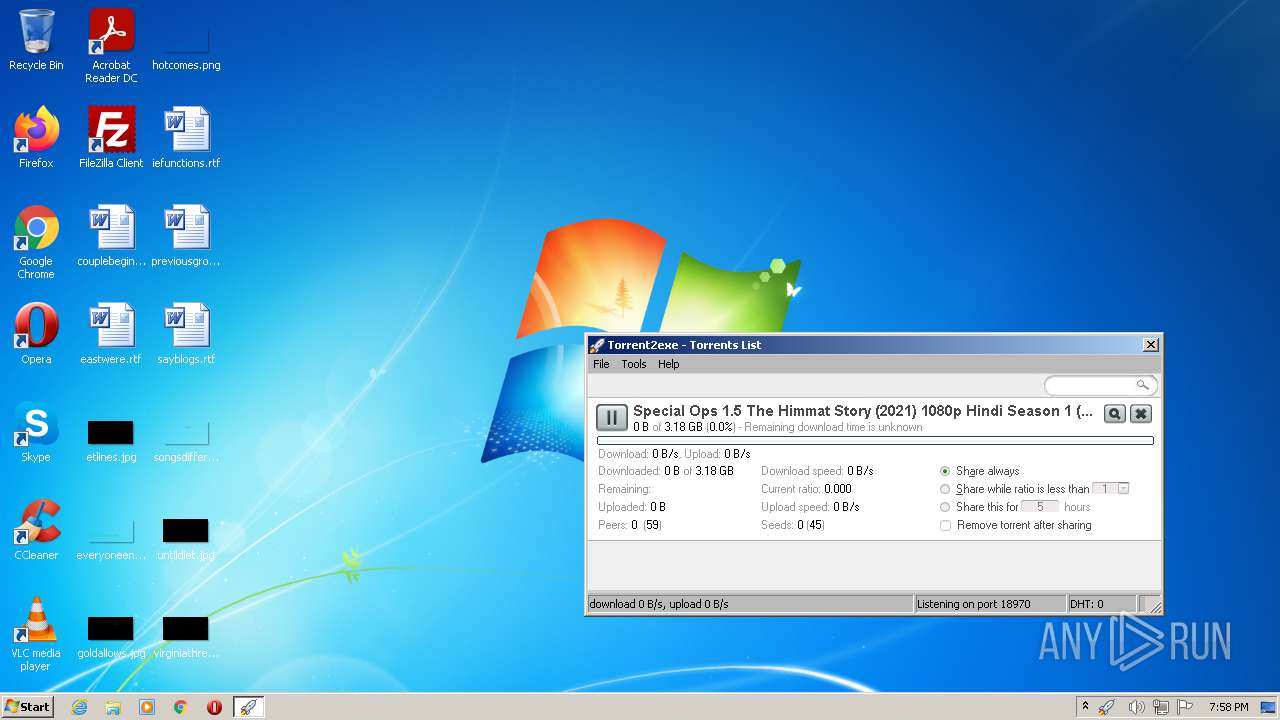The image size is (1280, 720).
Task: Open the Tools menu in Torrent2exe
Action: (634, 364)
